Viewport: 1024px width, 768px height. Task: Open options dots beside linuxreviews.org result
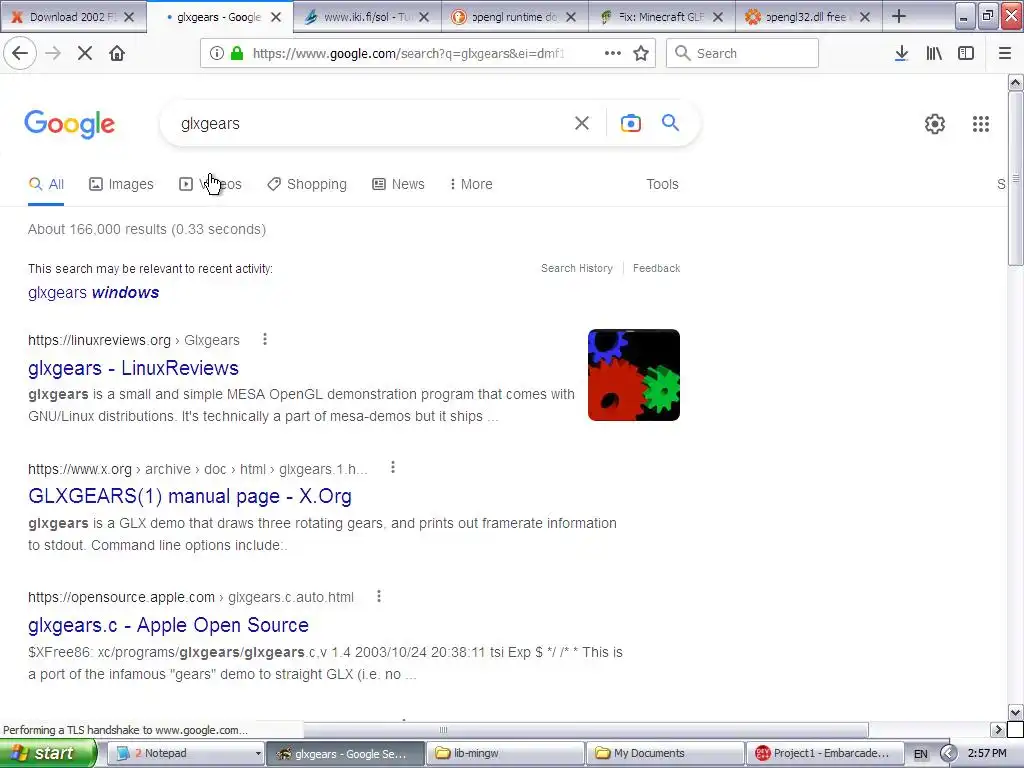point(264,339)
